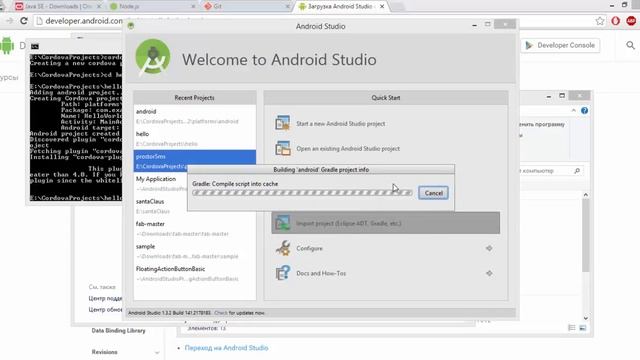Image resolution: width=640 pixels, height=360 pixels.
Task: Click the Open an existing project icon
Action: (282, 149)
